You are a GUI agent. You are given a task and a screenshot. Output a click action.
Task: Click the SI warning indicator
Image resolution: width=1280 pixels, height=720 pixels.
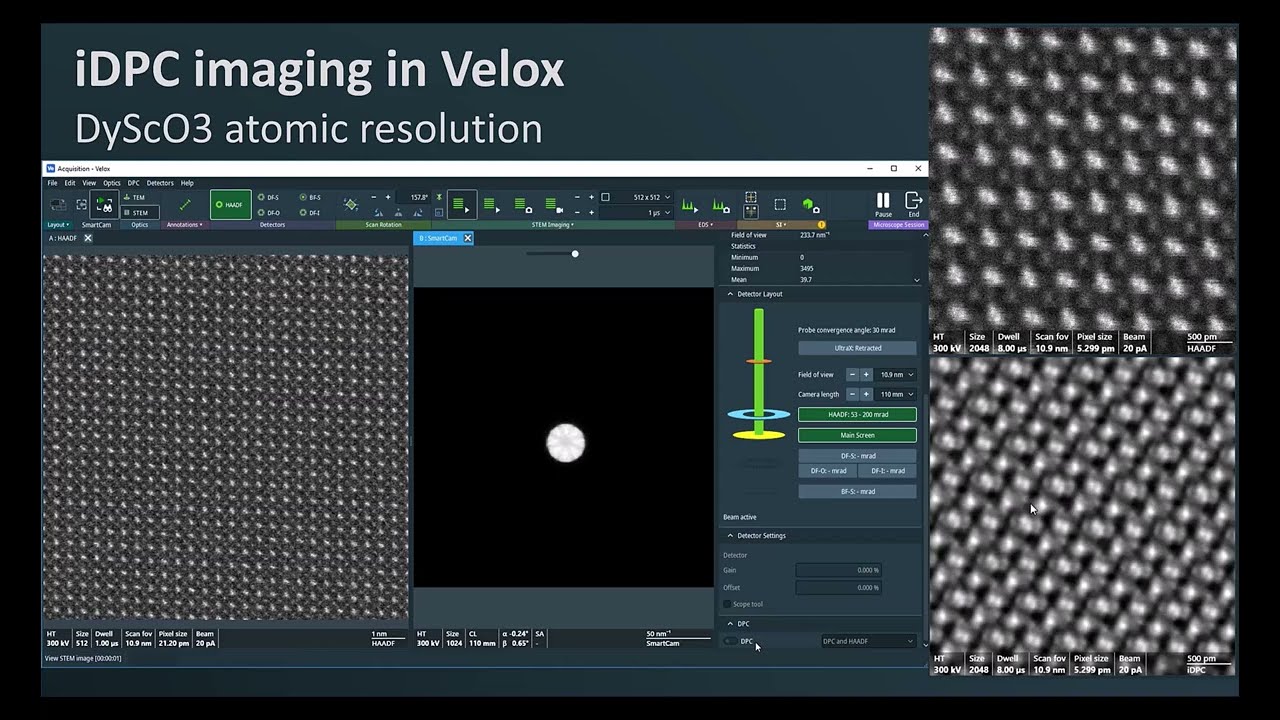tap(822, 225)
